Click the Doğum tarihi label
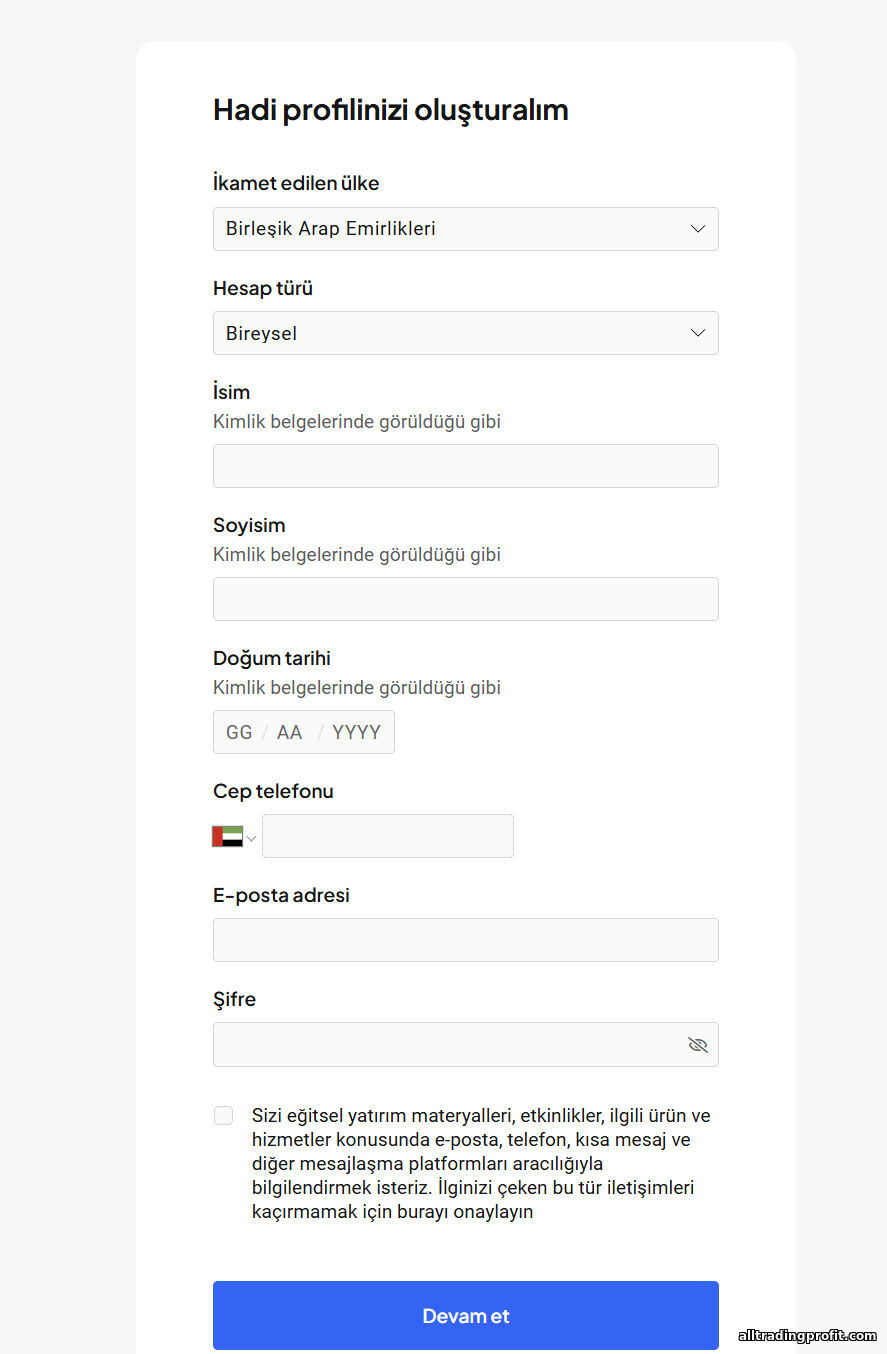Image resolution: width=887 pixels, height=1354 pixels. point(272,658)
